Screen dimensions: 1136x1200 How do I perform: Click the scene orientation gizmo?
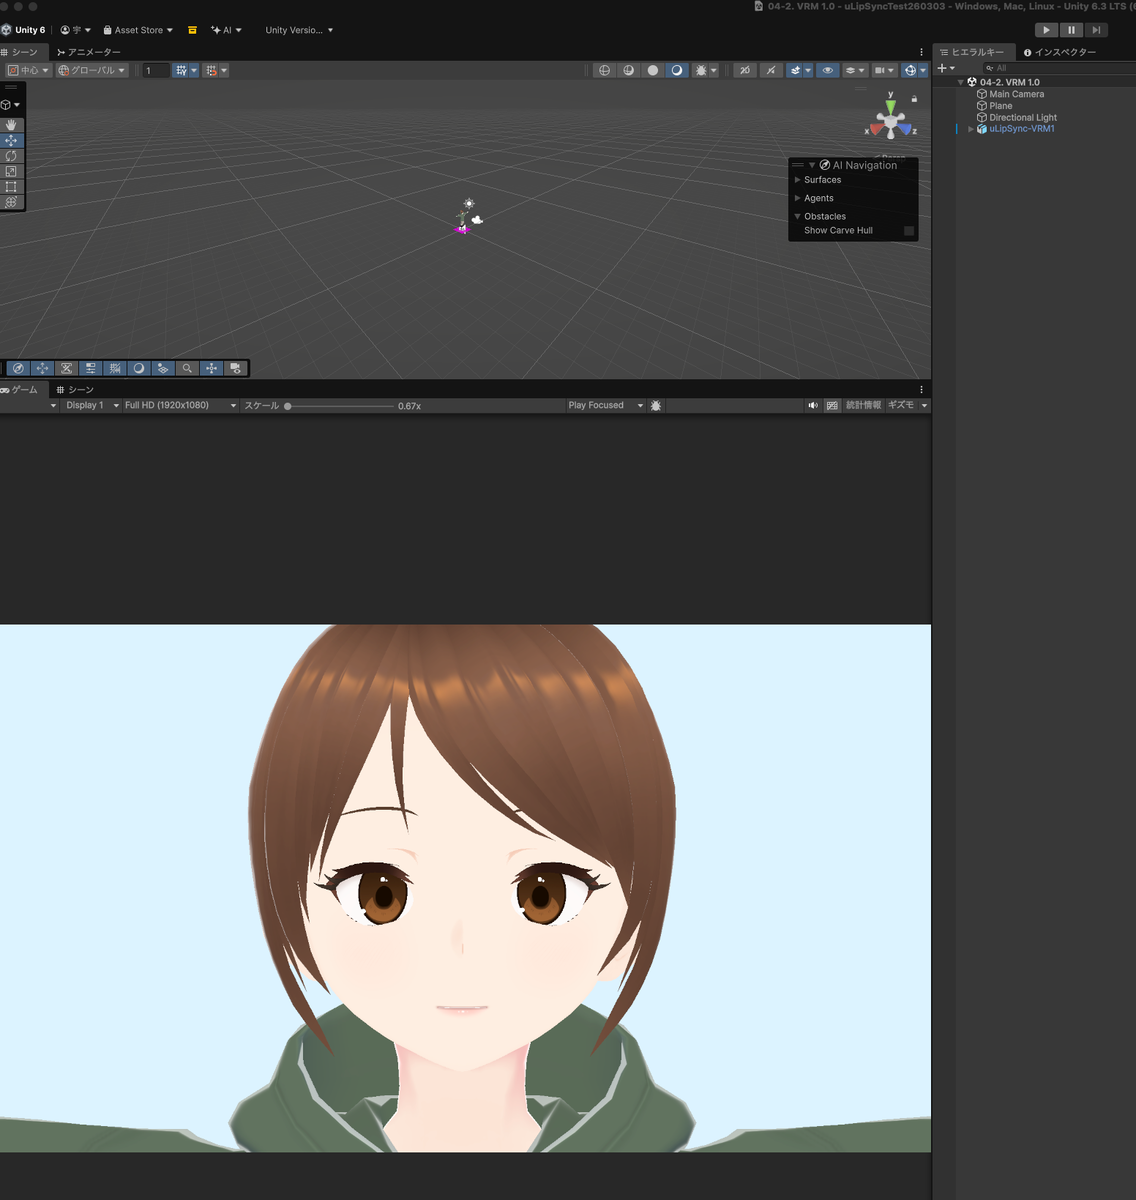[890, 119]
